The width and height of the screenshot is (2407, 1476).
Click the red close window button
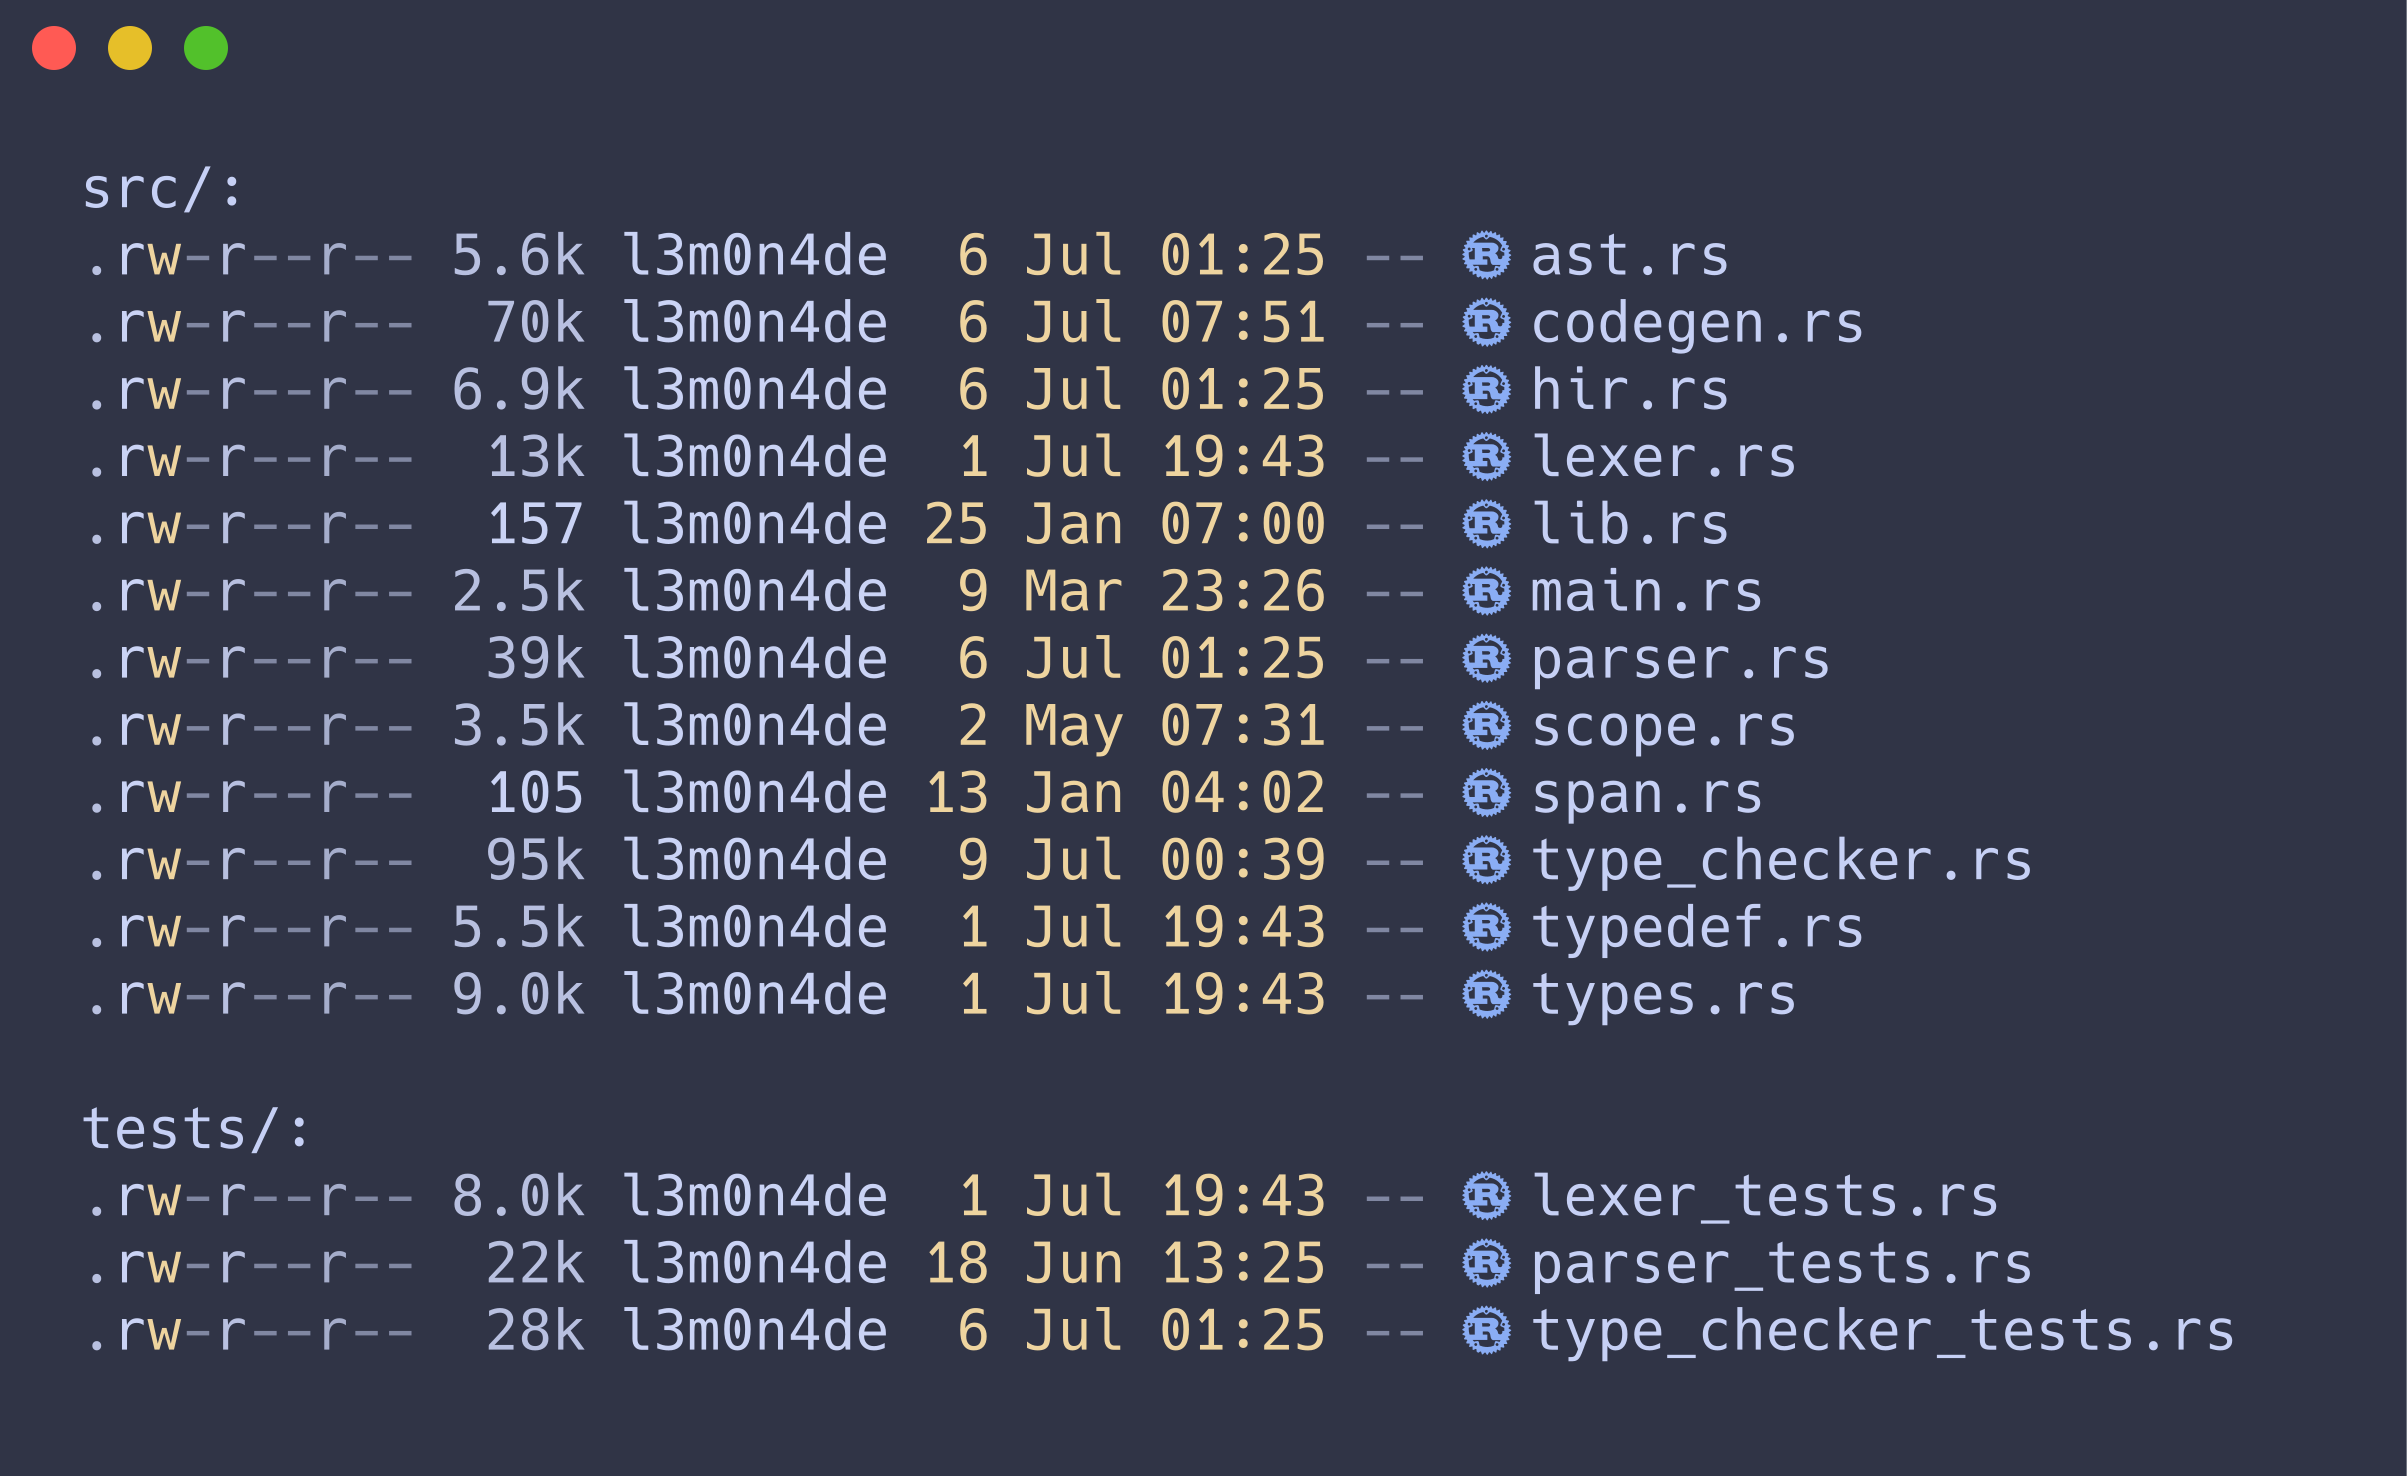(x=54, y=48)
